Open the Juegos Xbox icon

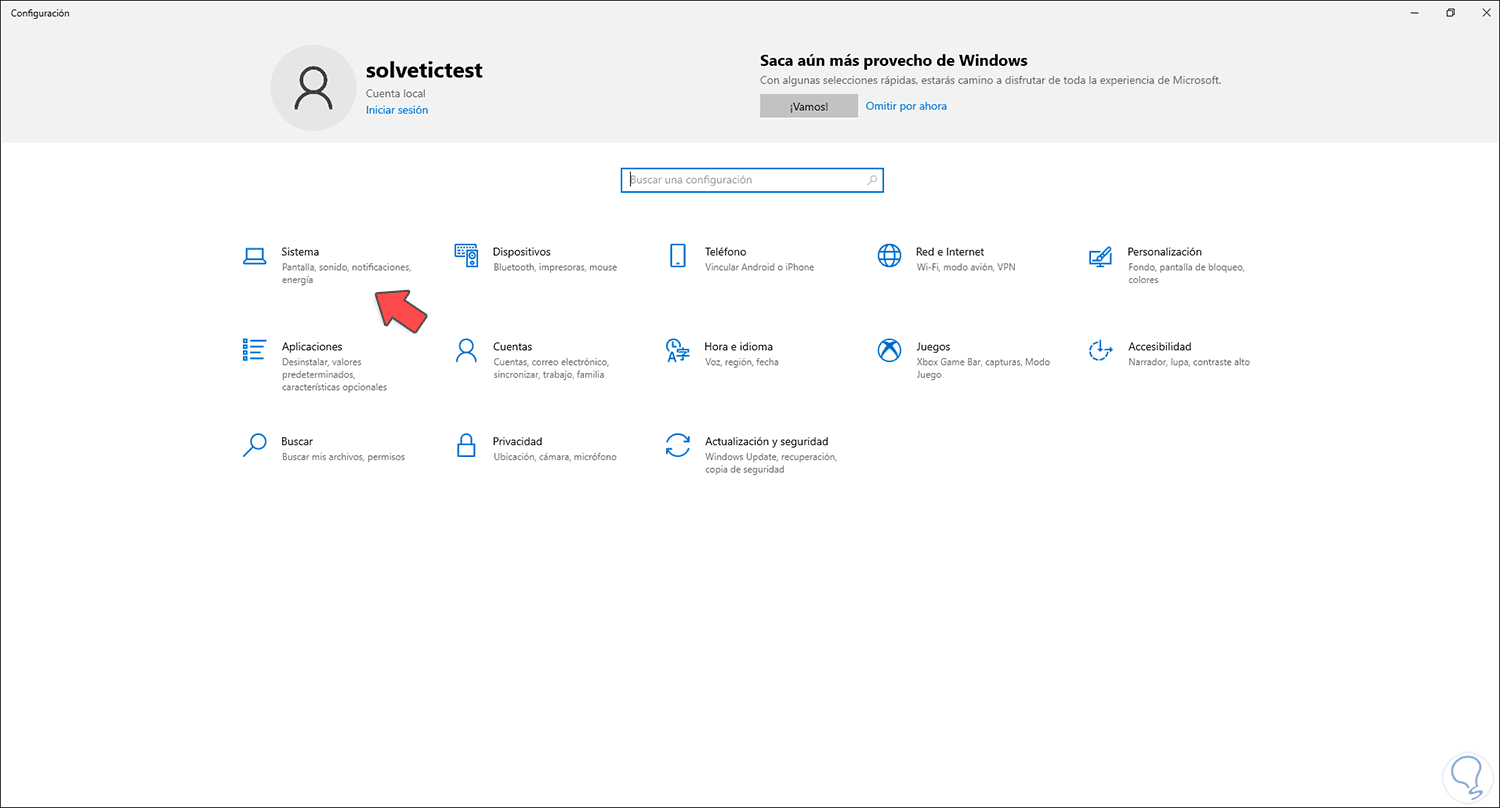(889, 350)
